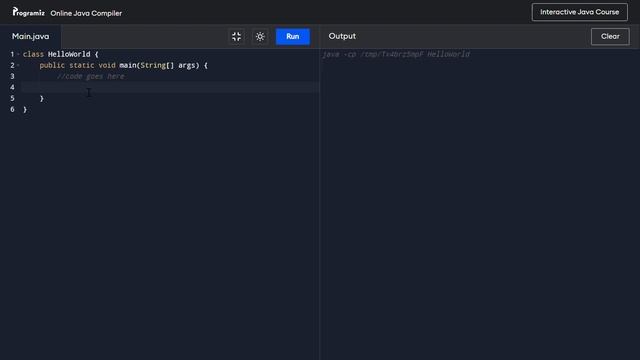Screen dimensions: 640x360
Task: Clear the output panel
Action: (x=610, y=37)
